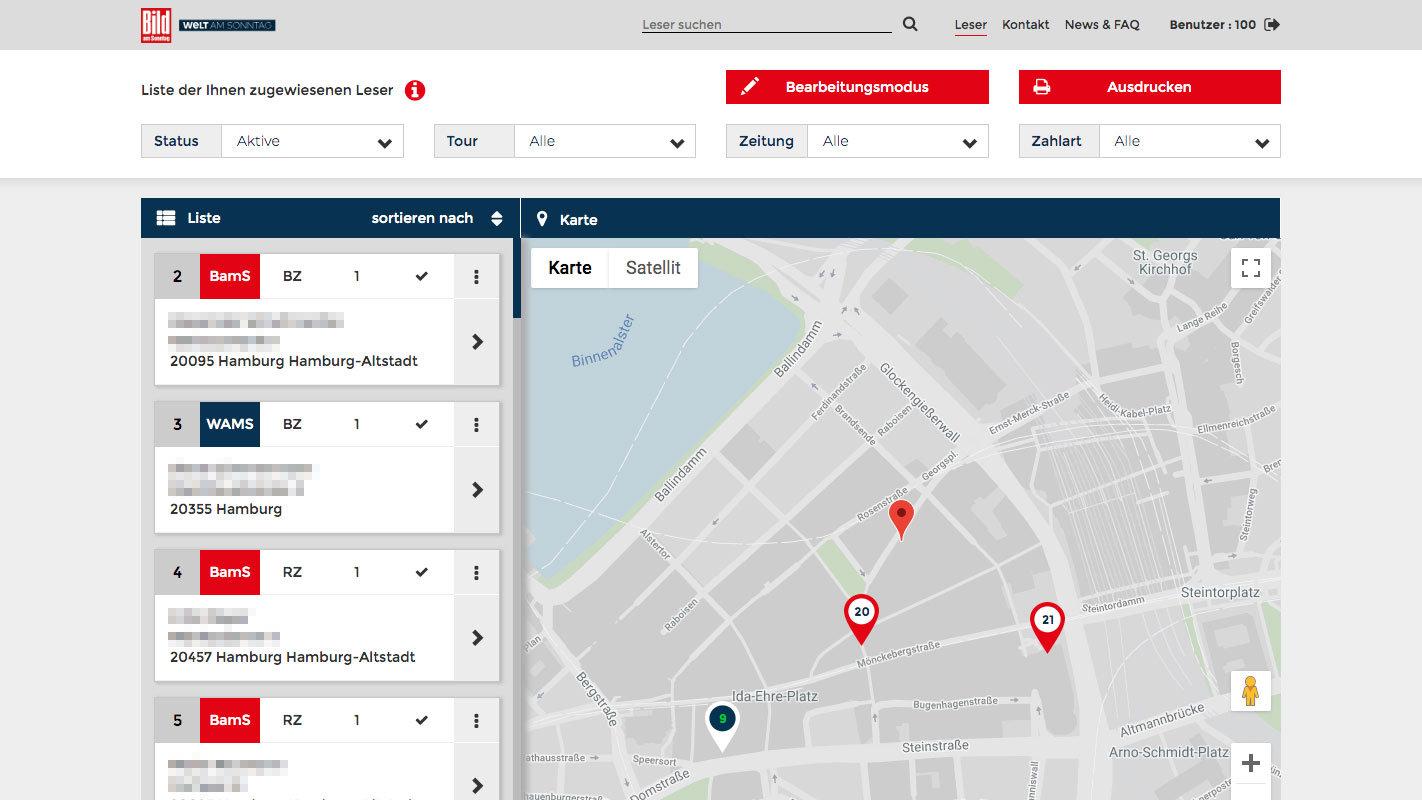Screen dimensions: 1422x800
Task: Click the Steintorplatz map label
Action: (x=1220, y=593)
